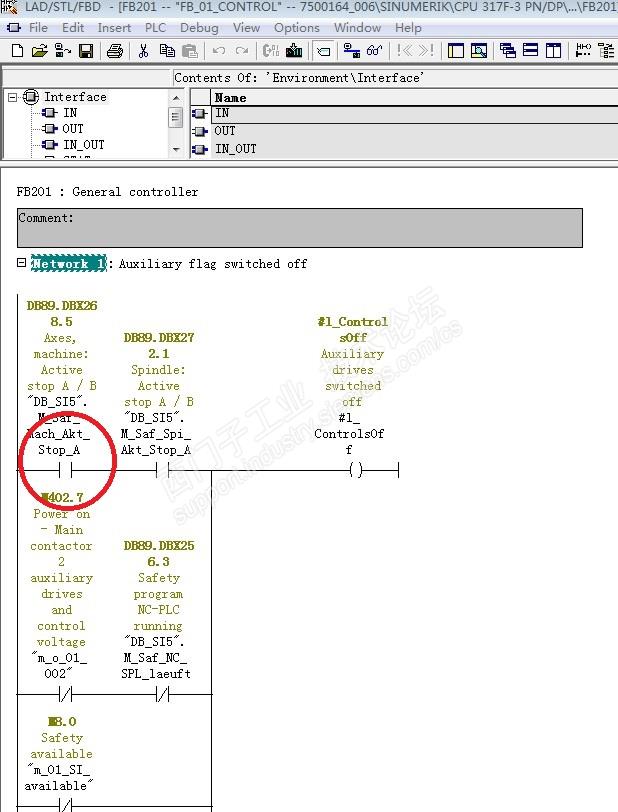Select the m_o_01_002 negated contact

click(x=65, y=694)
